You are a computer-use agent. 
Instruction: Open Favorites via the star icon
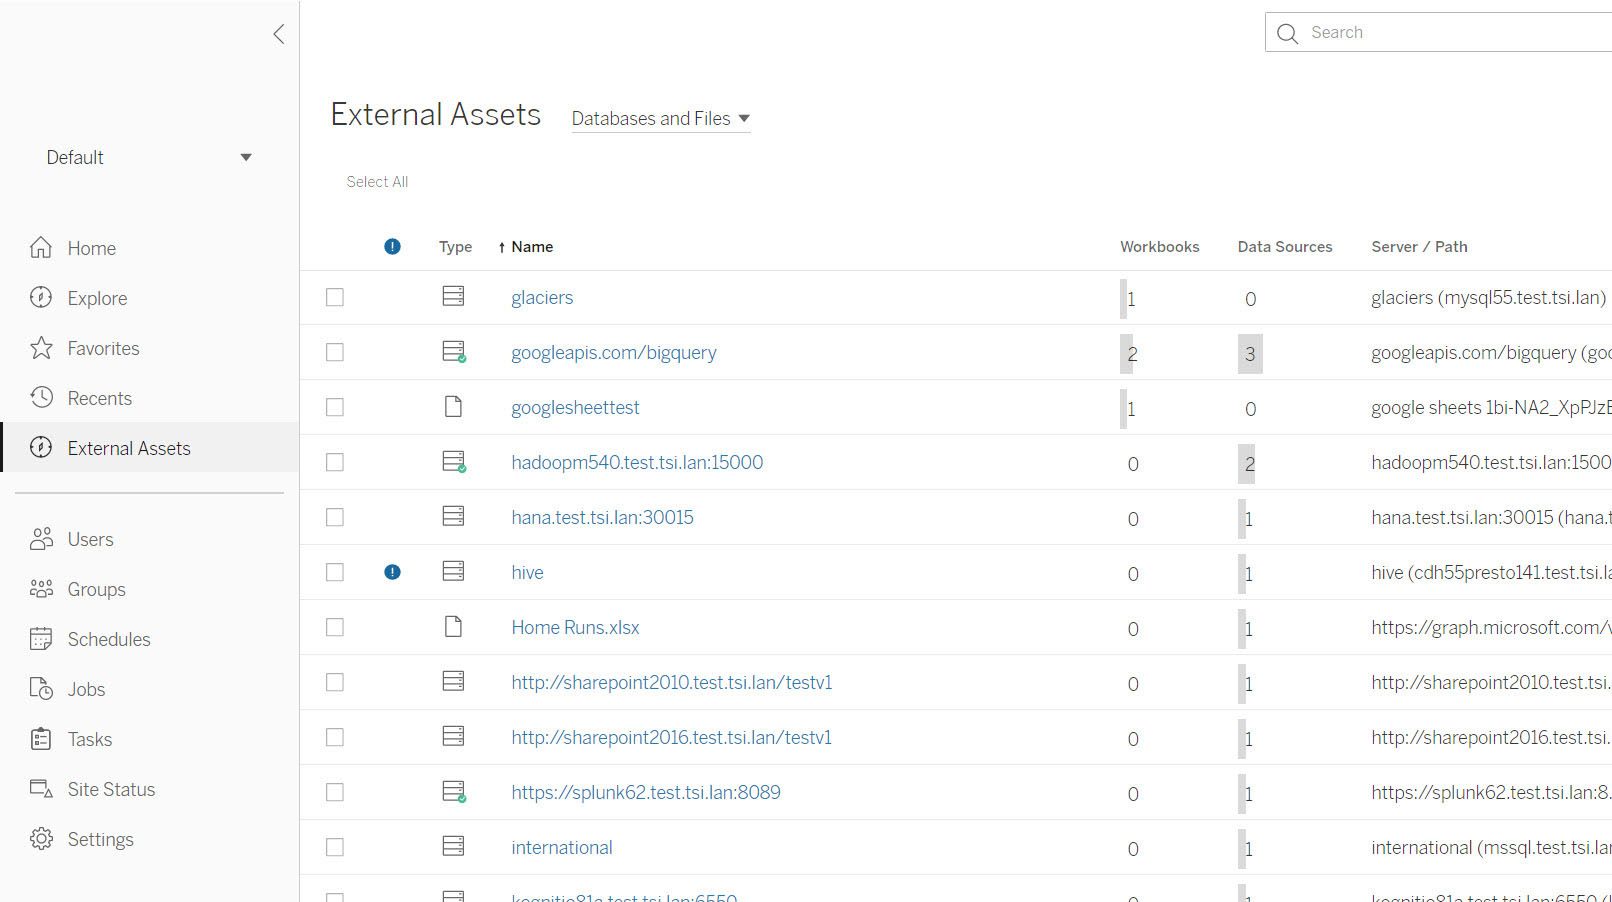pyautogui.click(x=41, y=347)
